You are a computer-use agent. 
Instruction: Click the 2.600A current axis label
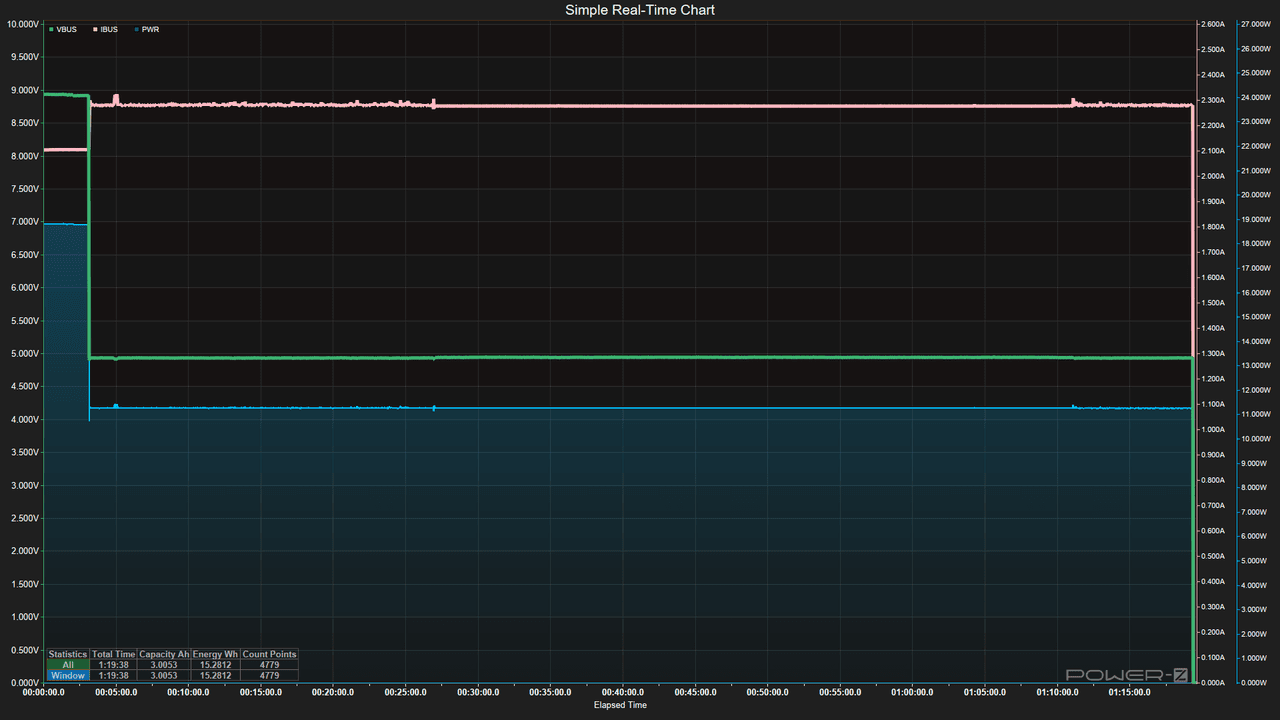[x=1213, y=24]
